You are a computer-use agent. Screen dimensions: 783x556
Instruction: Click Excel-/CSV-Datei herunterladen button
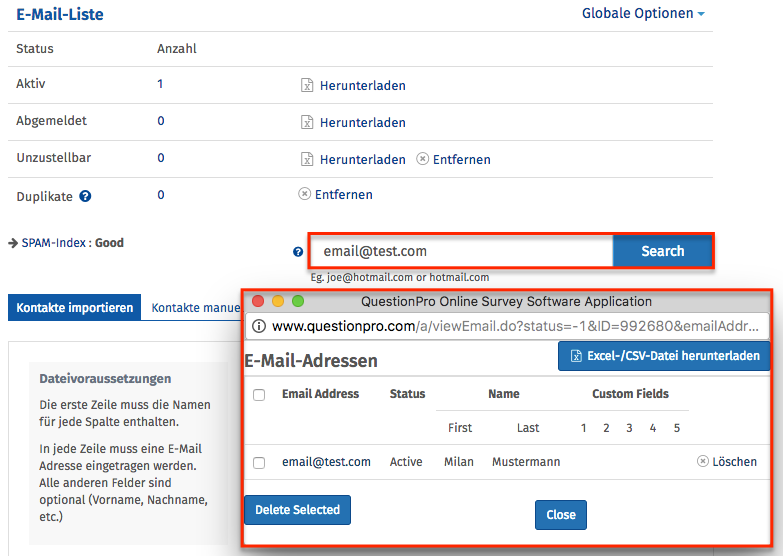point(664,356)
